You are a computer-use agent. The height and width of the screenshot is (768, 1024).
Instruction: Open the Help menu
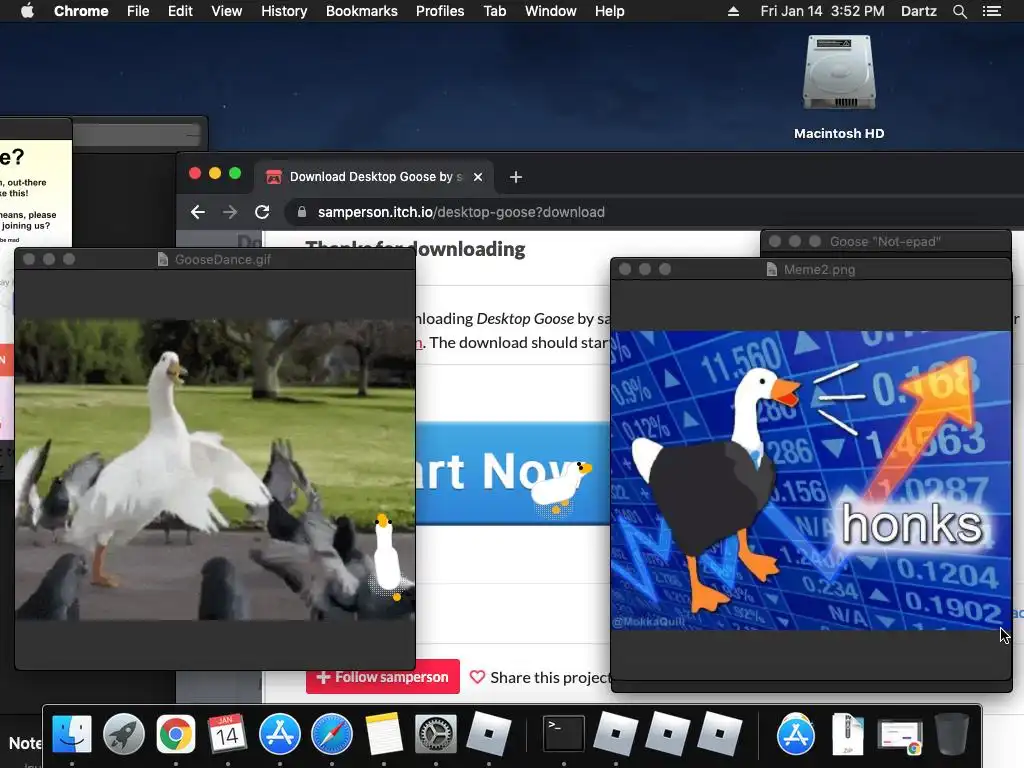pyautogui.click(x=609, y=11)
